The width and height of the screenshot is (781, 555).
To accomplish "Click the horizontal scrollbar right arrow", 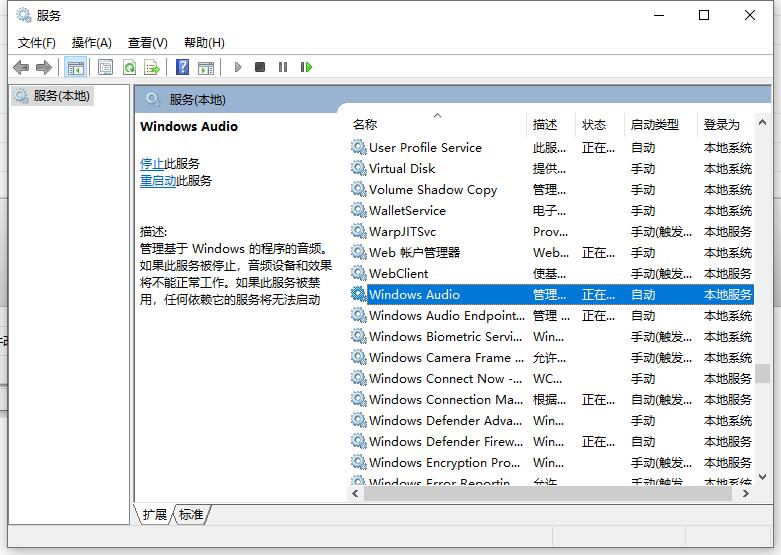I will coord(746,494).
